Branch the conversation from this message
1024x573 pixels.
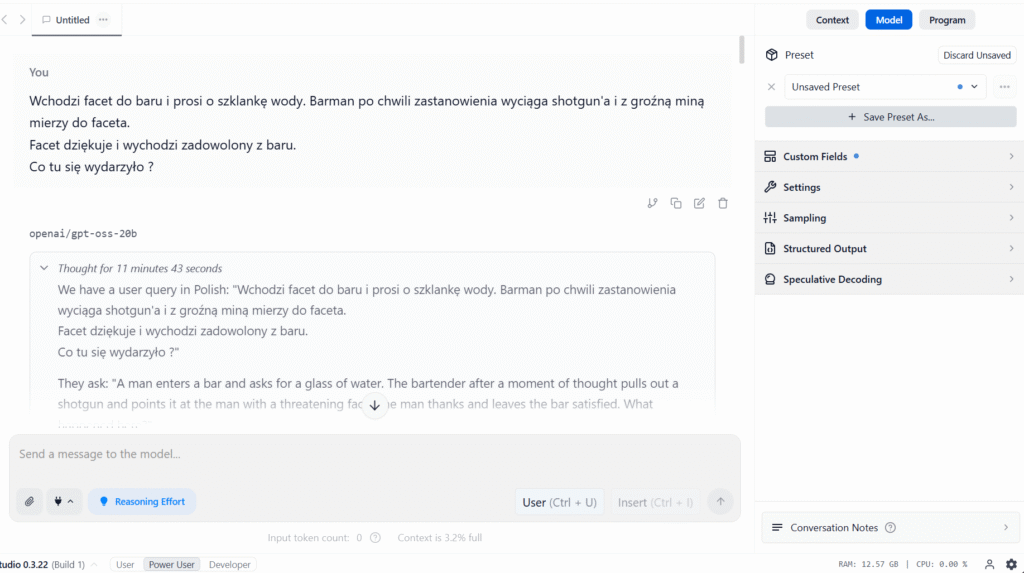[x=652, y=203]
